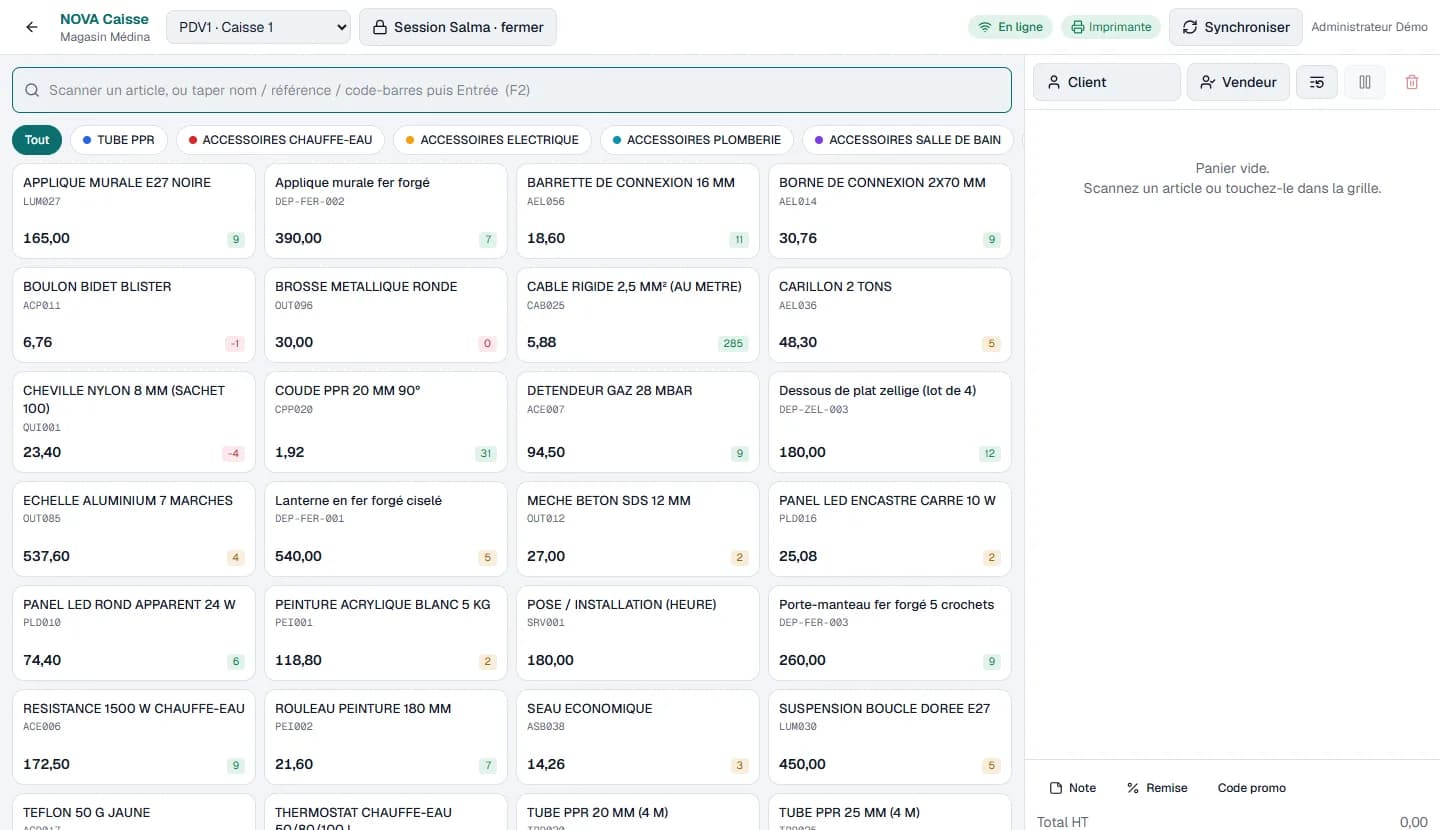Add CARILLON 2 TONS to the cart
Viewport: 1440px width, 830px height.
click(890, 315)
